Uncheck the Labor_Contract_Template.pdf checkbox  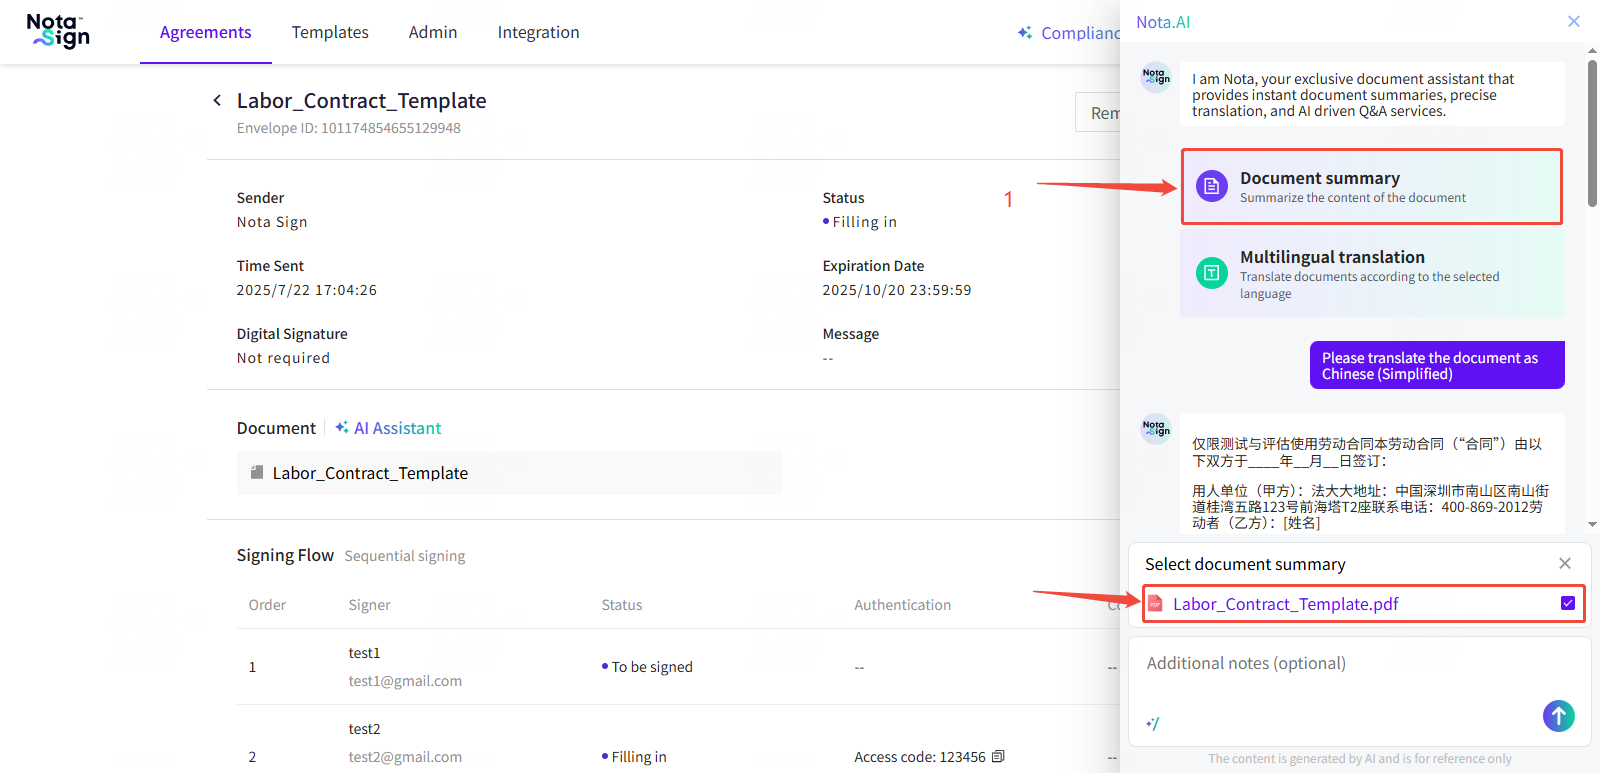coord(1567,603)
